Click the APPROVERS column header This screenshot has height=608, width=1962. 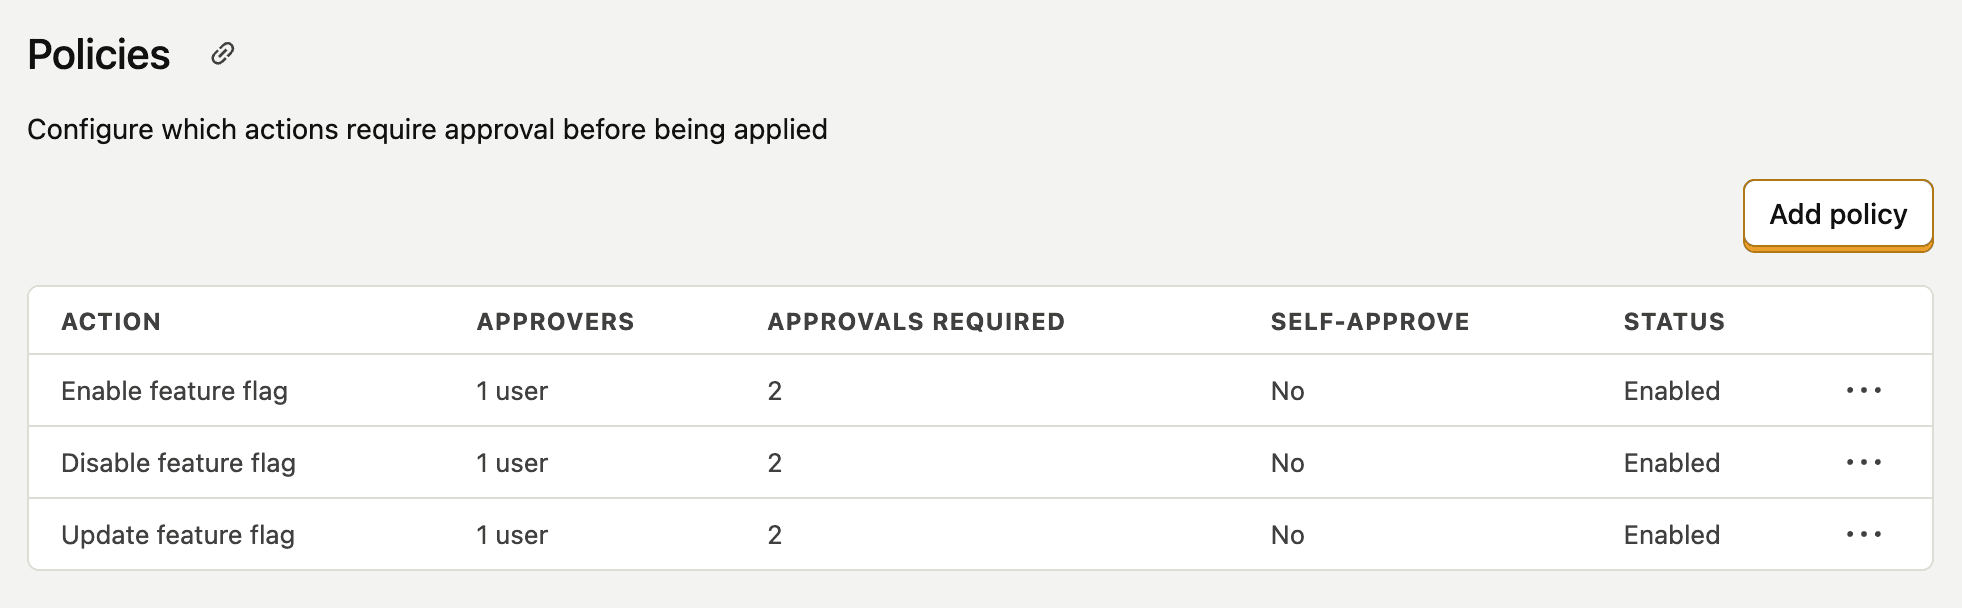[x=554, y=321]
